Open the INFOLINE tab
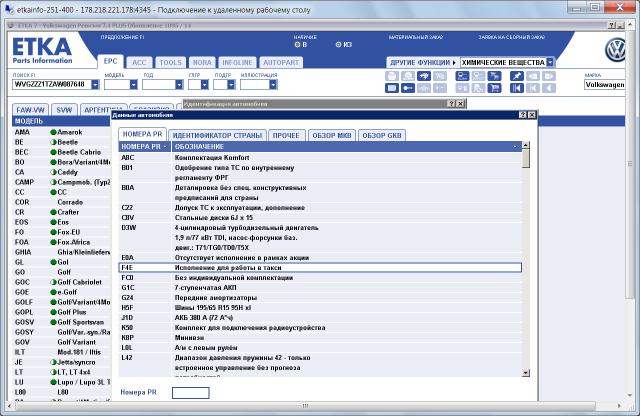This screenshot has width=640, height=416. pyautogui.click(x=237, y=62)
